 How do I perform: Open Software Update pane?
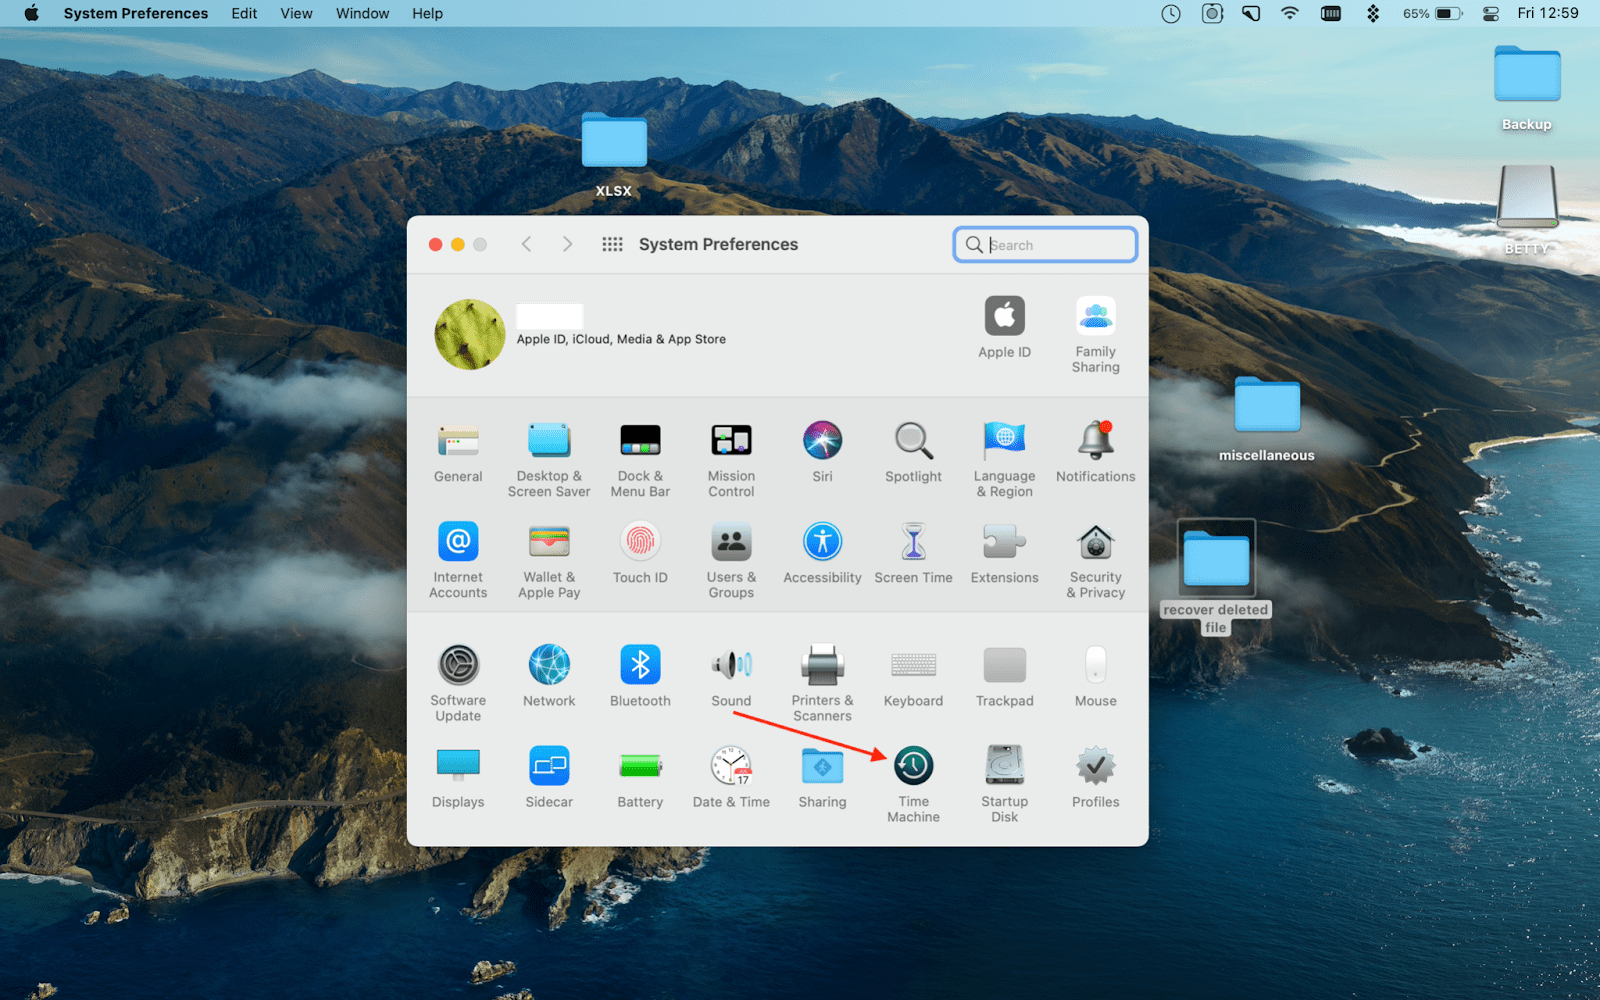coord(458,684)
